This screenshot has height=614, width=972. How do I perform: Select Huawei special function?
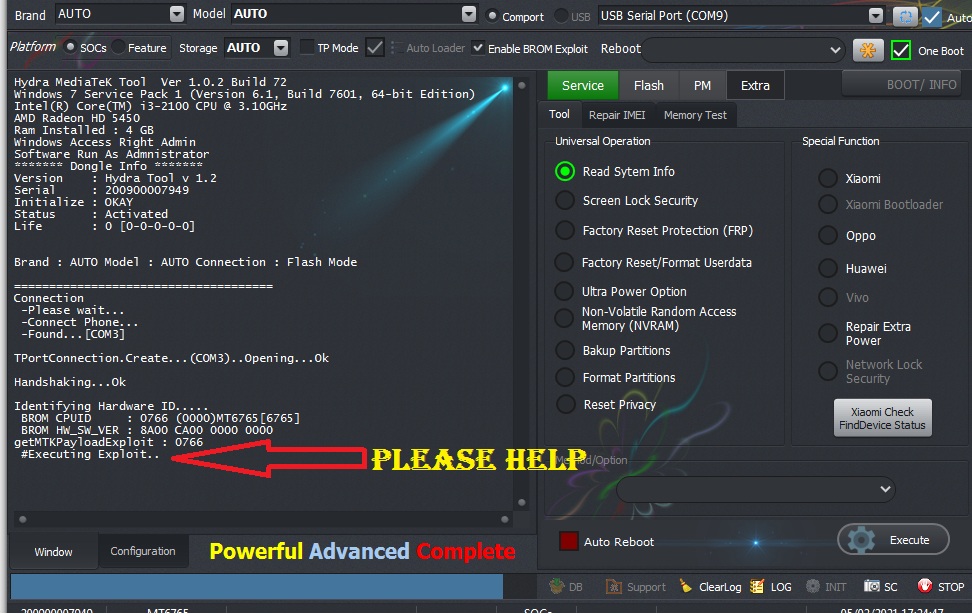tap(828, 269)
